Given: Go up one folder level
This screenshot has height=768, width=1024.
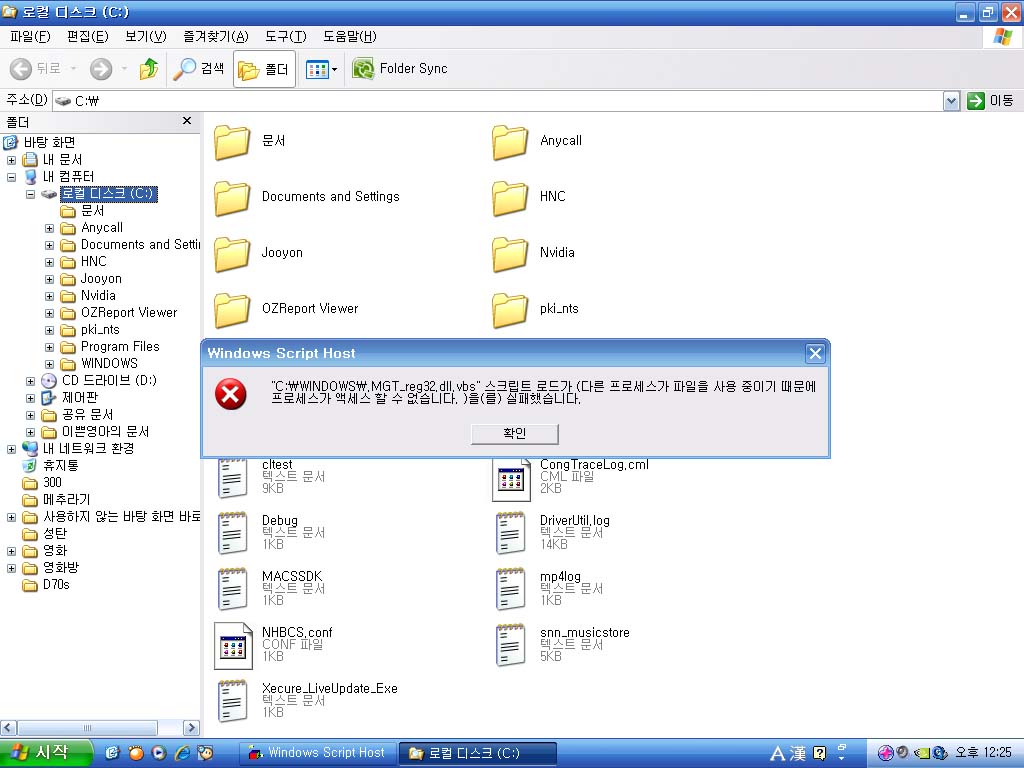Looking at the screenshot, I should (149, 69).
